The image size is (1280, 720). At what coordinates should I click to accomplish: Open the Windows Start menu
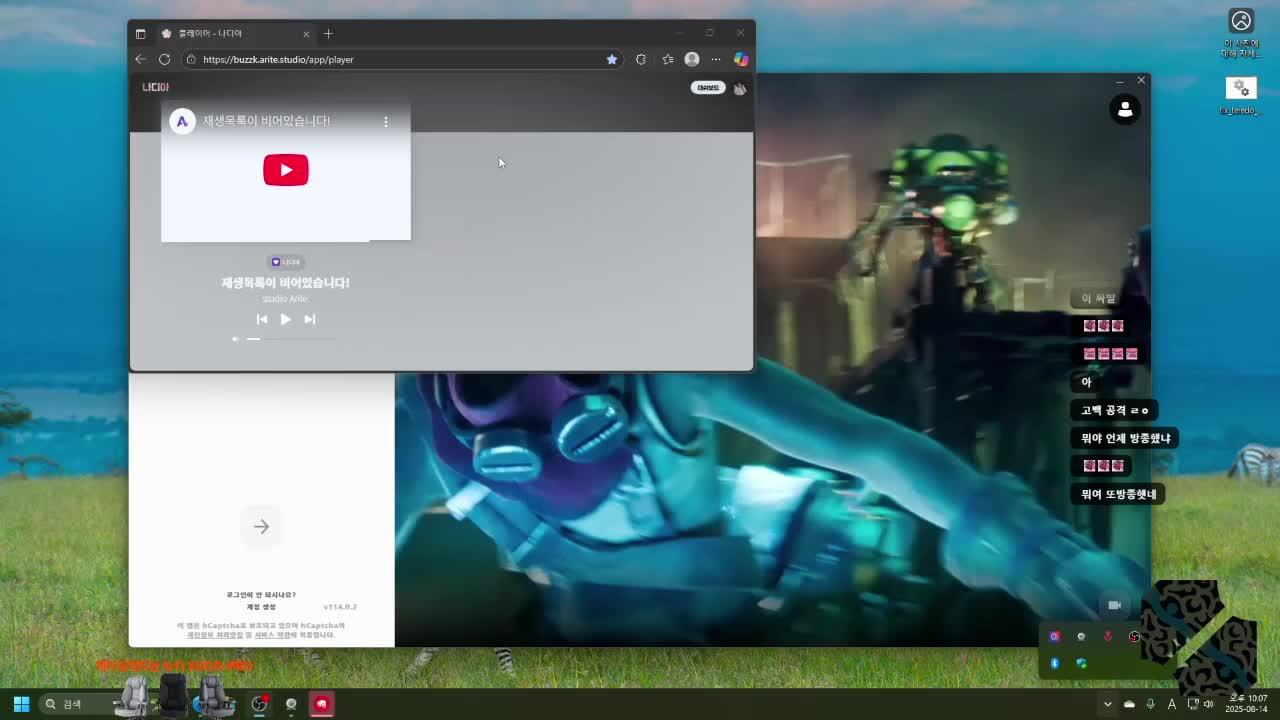pos(21,704)
